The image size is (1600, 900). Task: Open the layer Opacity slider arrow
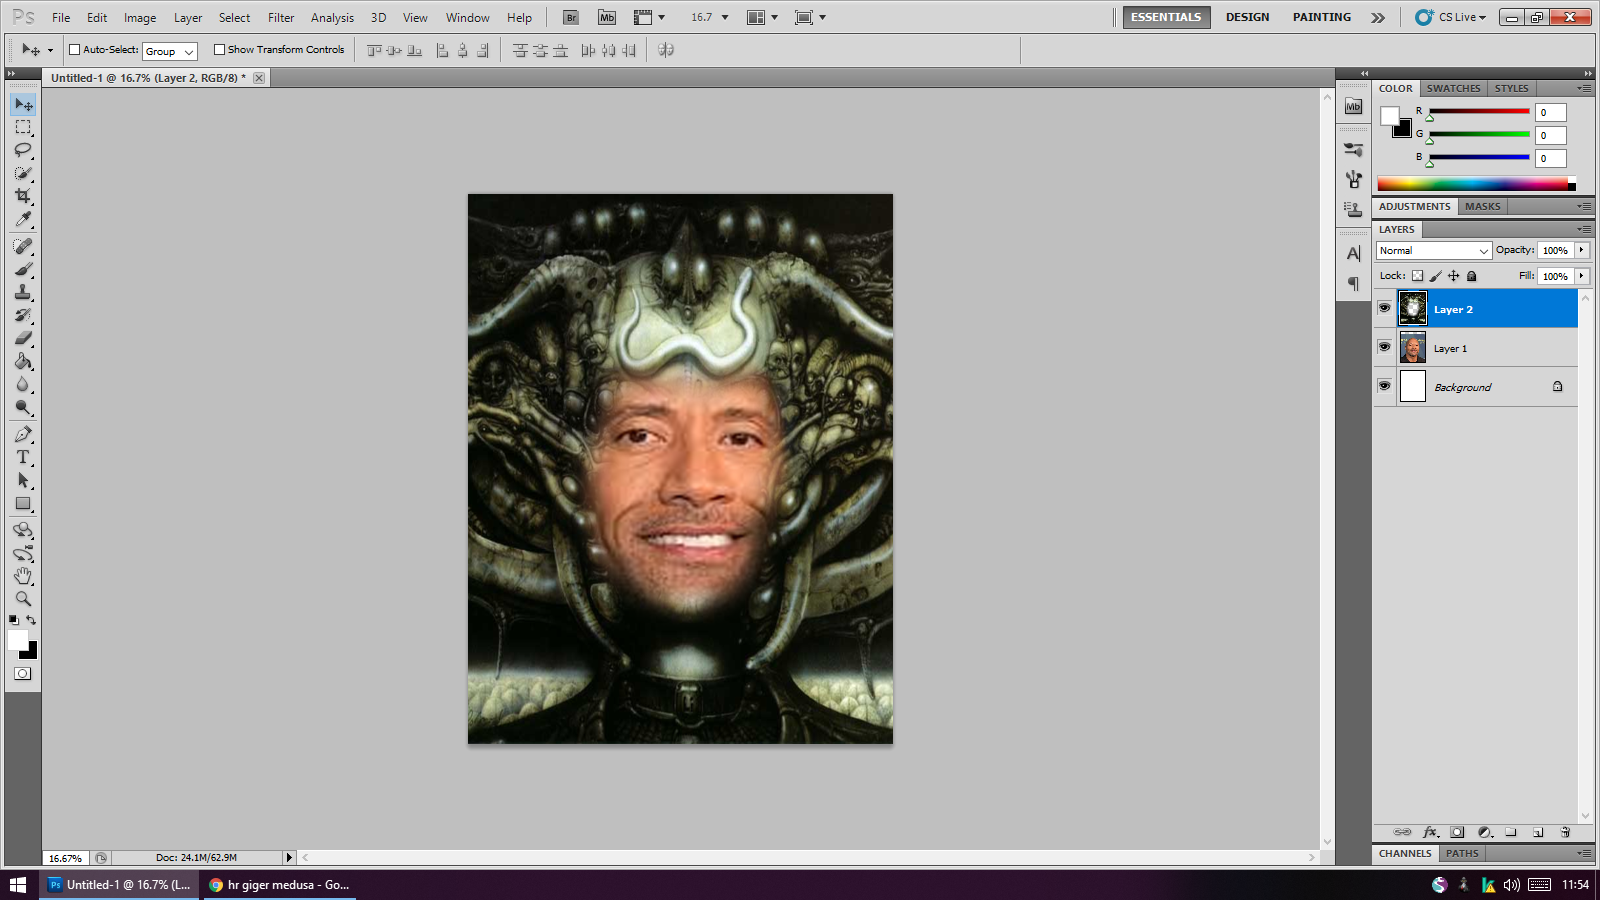1582,250
